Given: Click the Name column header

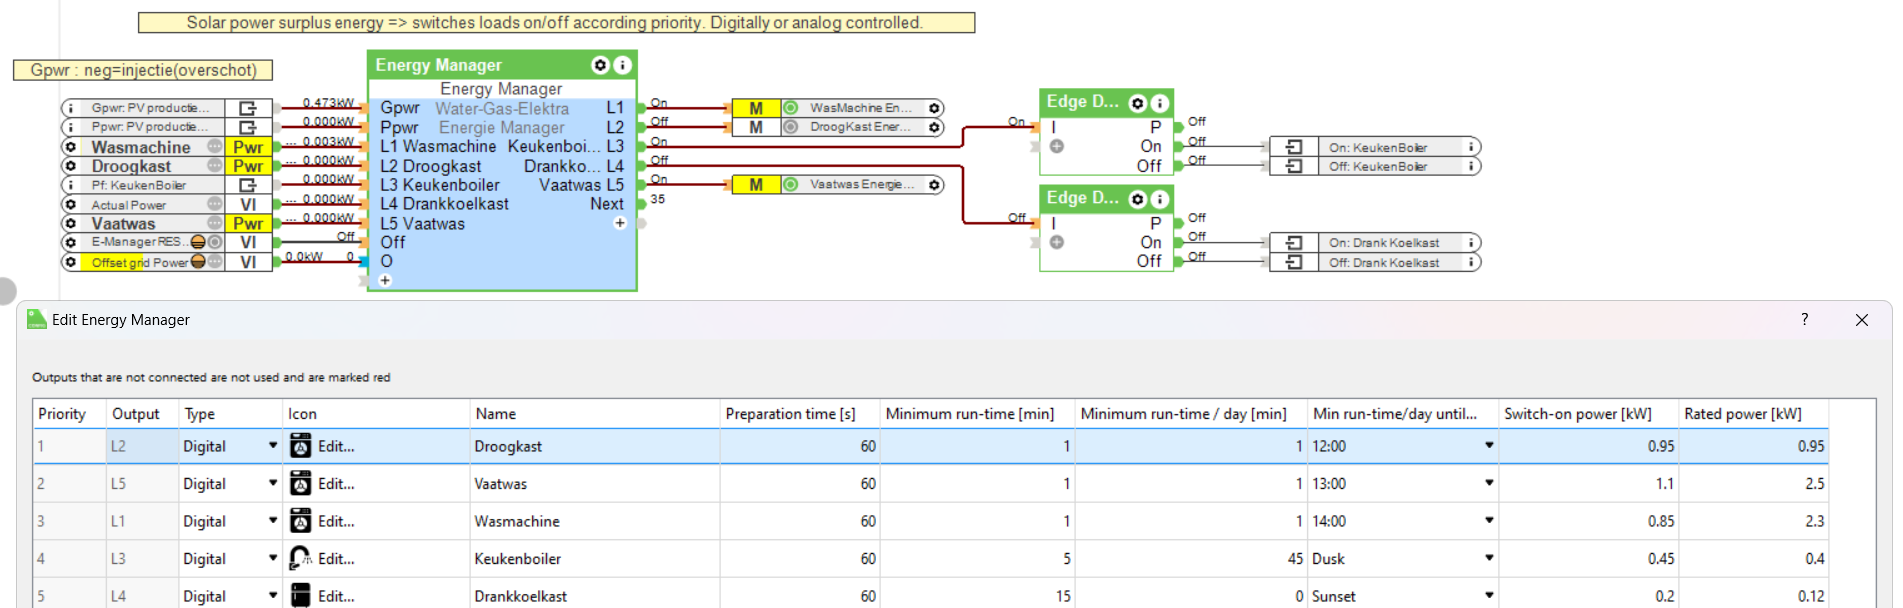Looking at the screenshot, I should point(496,414).
